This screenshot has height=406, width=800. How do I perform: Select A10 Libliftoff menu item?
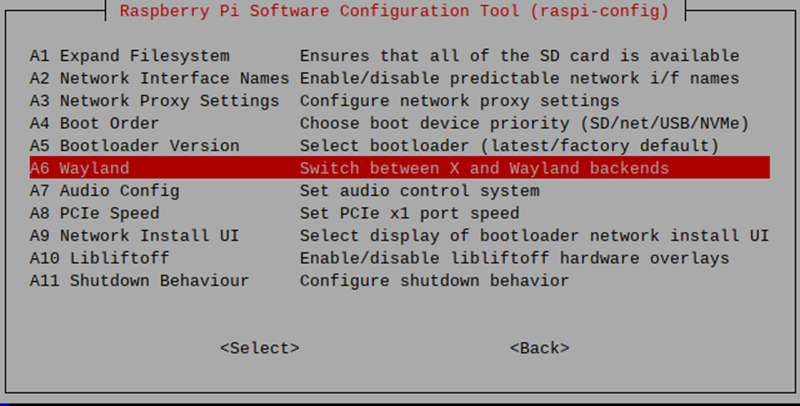pos(399,258)
